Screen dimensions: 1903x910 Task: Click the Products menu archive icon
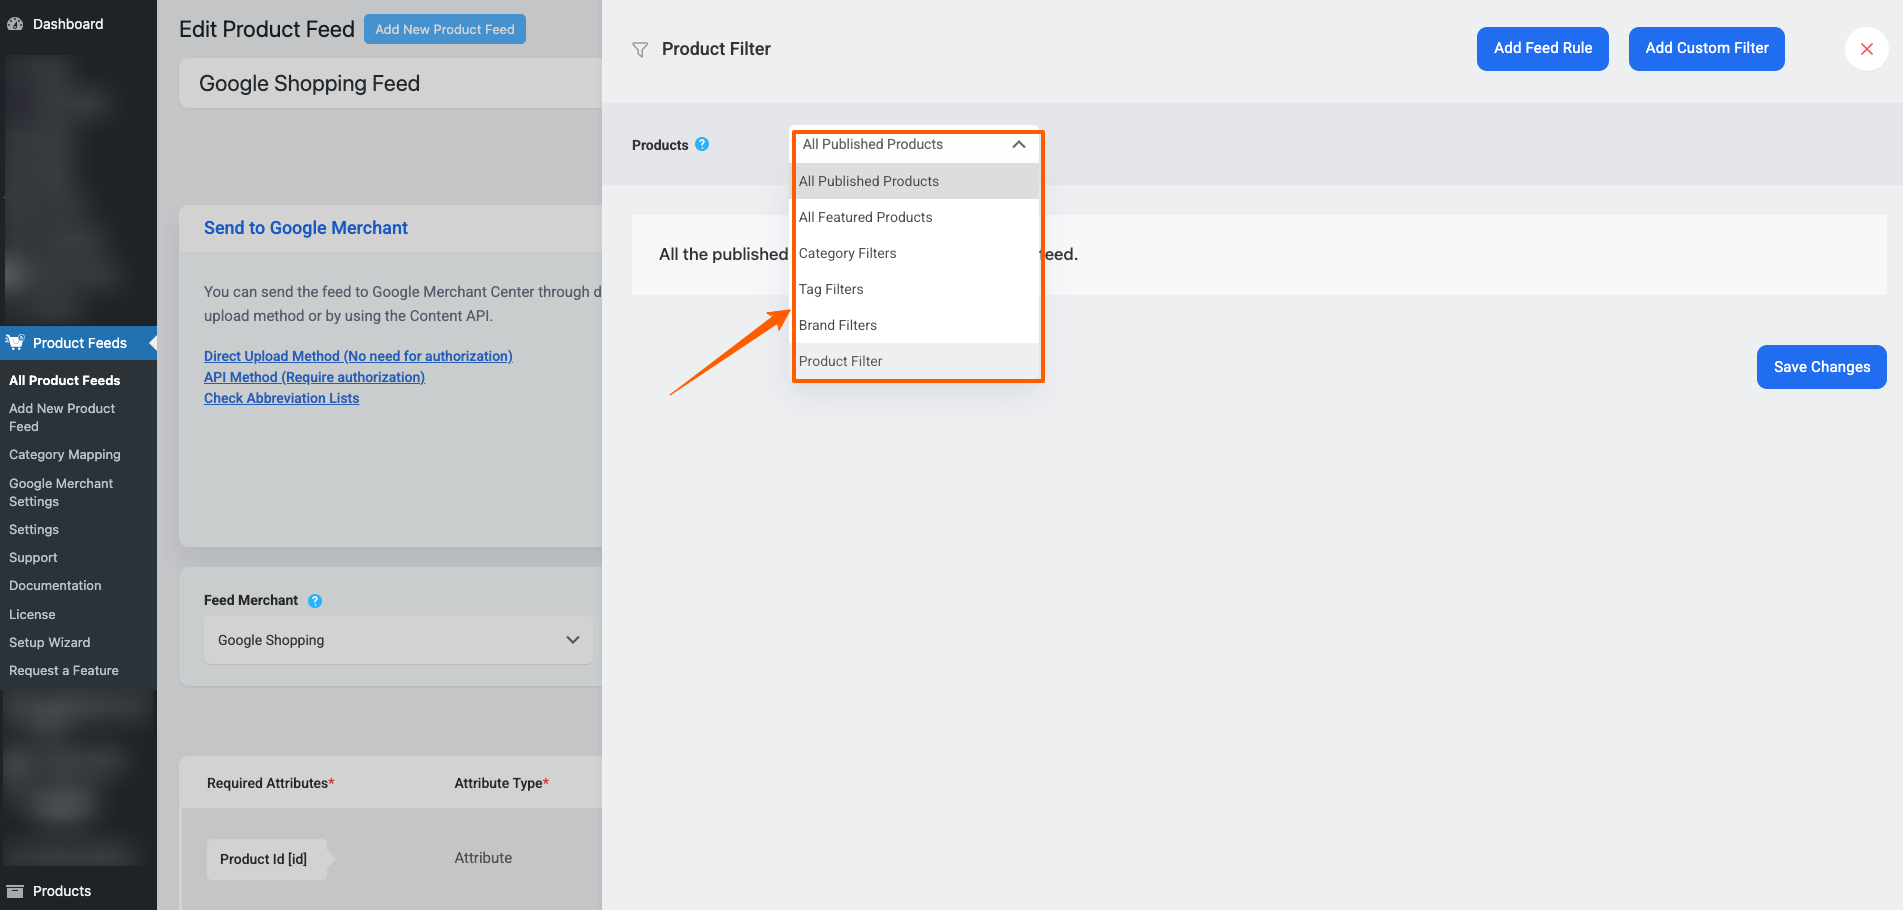15,891
